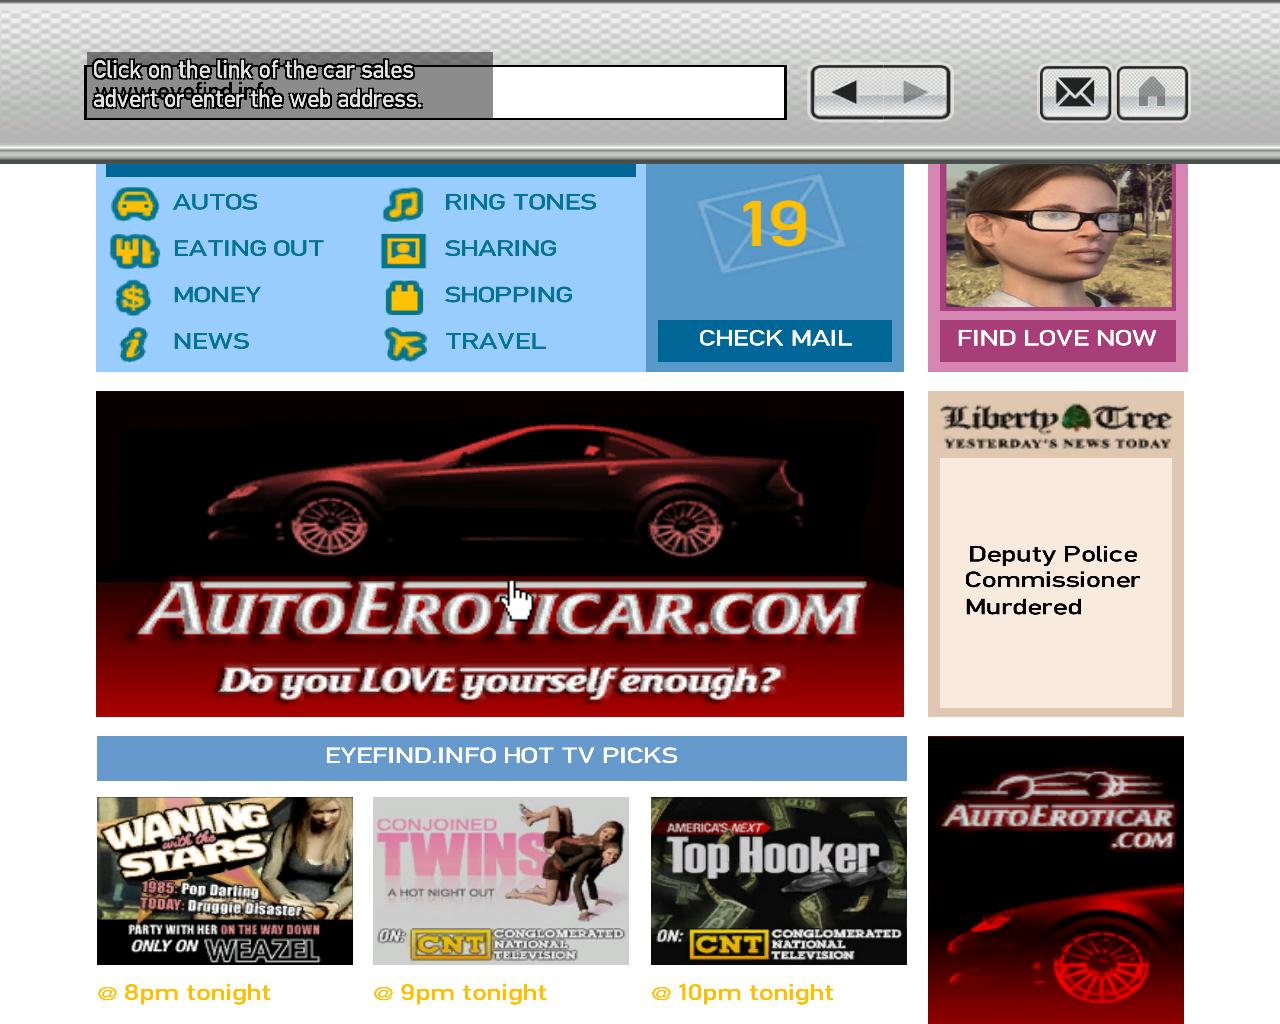1280x1024 pixels.
Task: Click the woman's photo in dating advert
Action: 1058,236
